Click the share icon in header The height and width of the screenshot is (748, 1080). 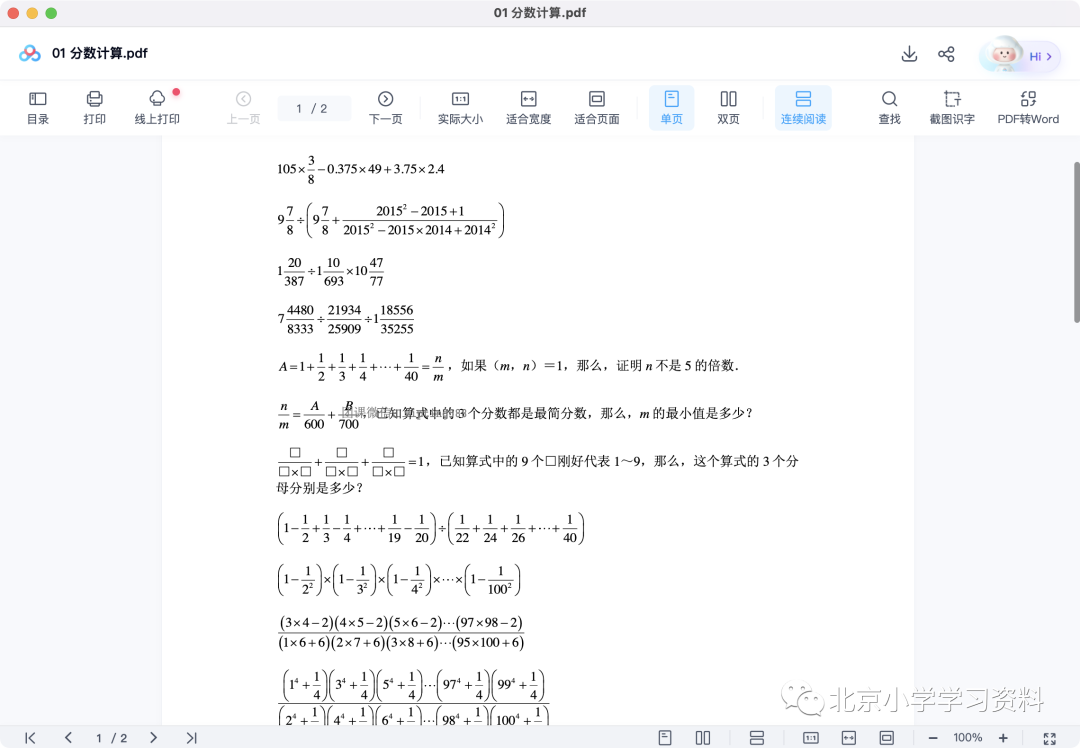946,54
